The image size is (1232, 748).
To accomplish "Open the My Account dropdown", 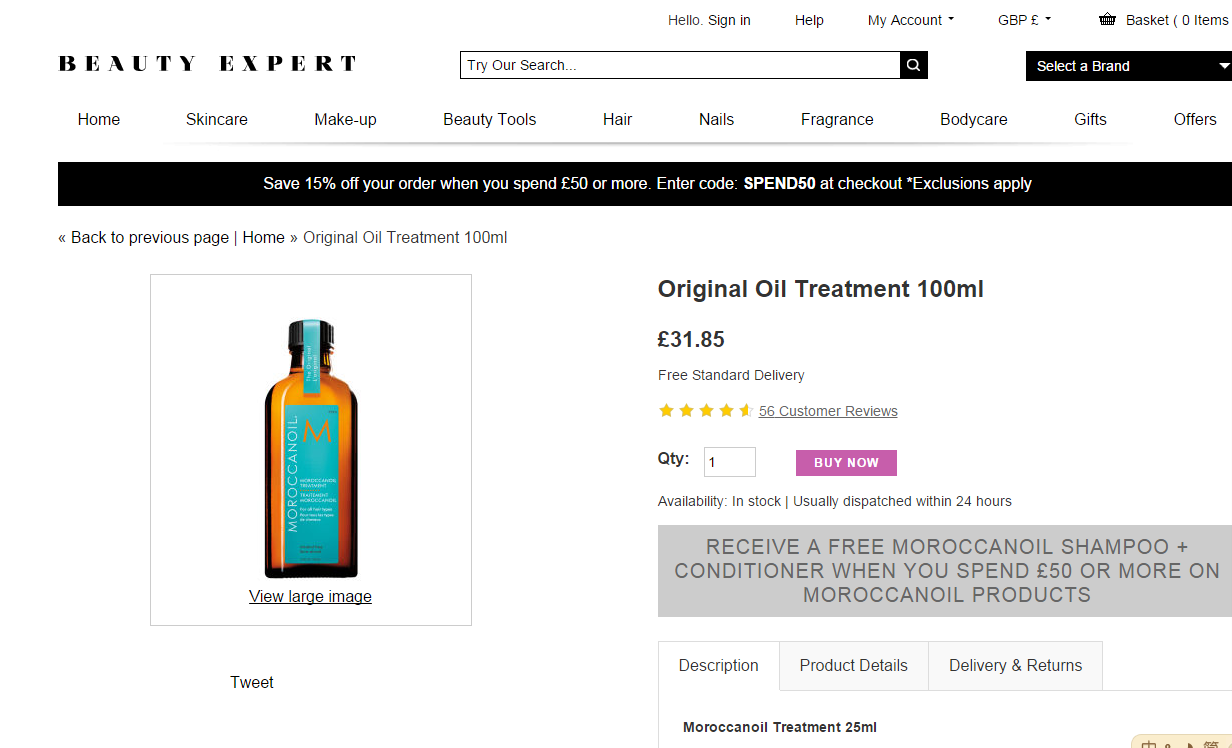I will pos(910,20).
